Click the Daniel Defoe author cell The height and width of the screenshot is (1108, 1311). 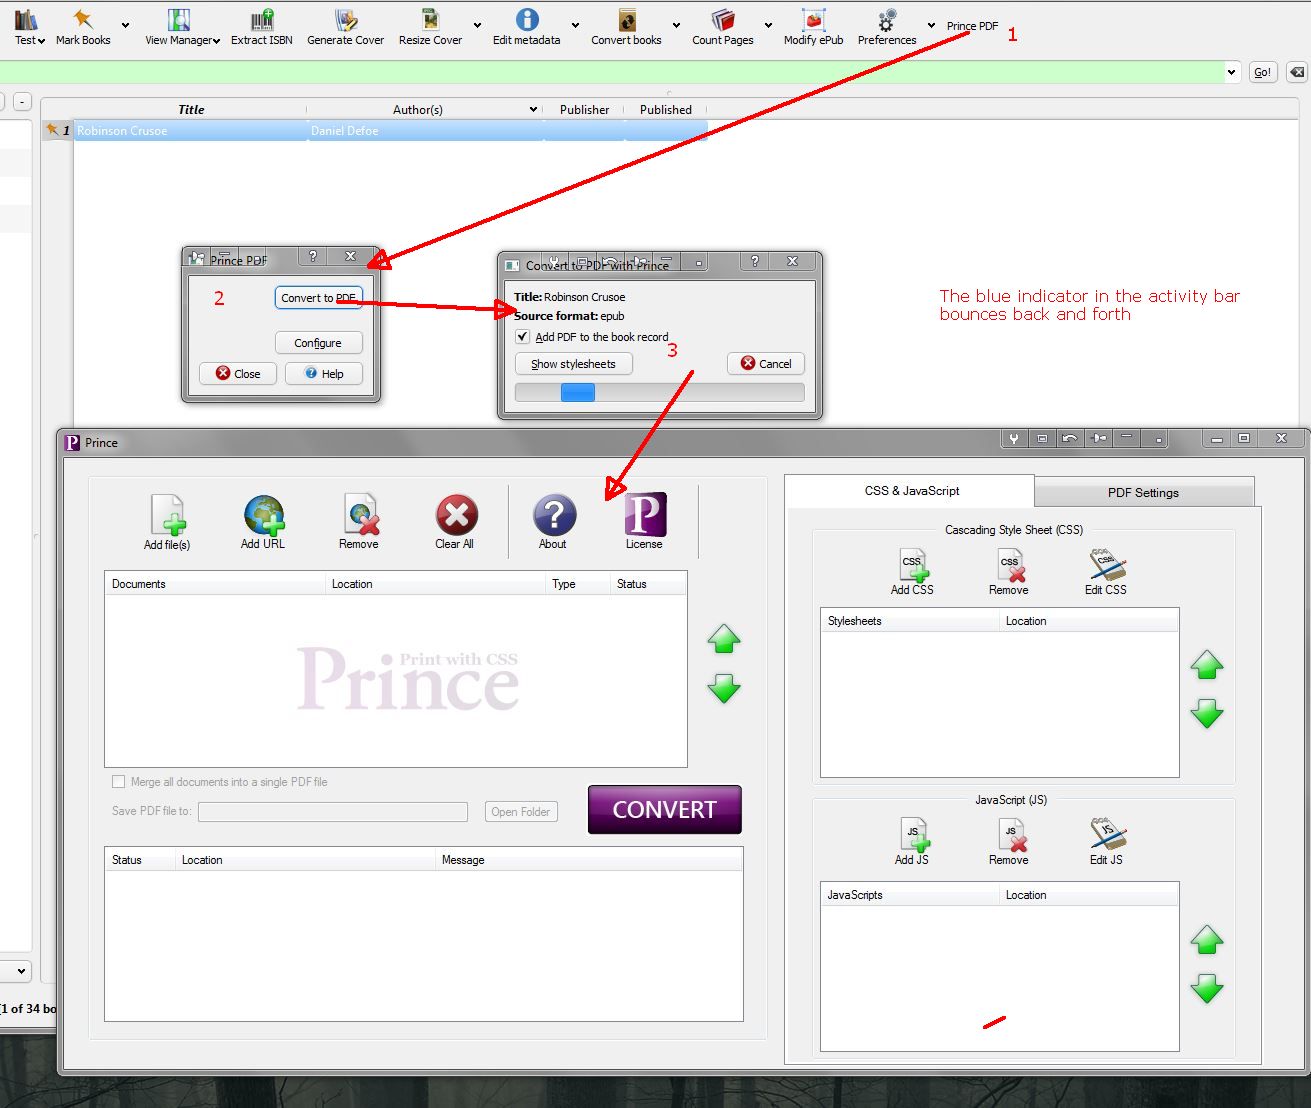(425, 131)
